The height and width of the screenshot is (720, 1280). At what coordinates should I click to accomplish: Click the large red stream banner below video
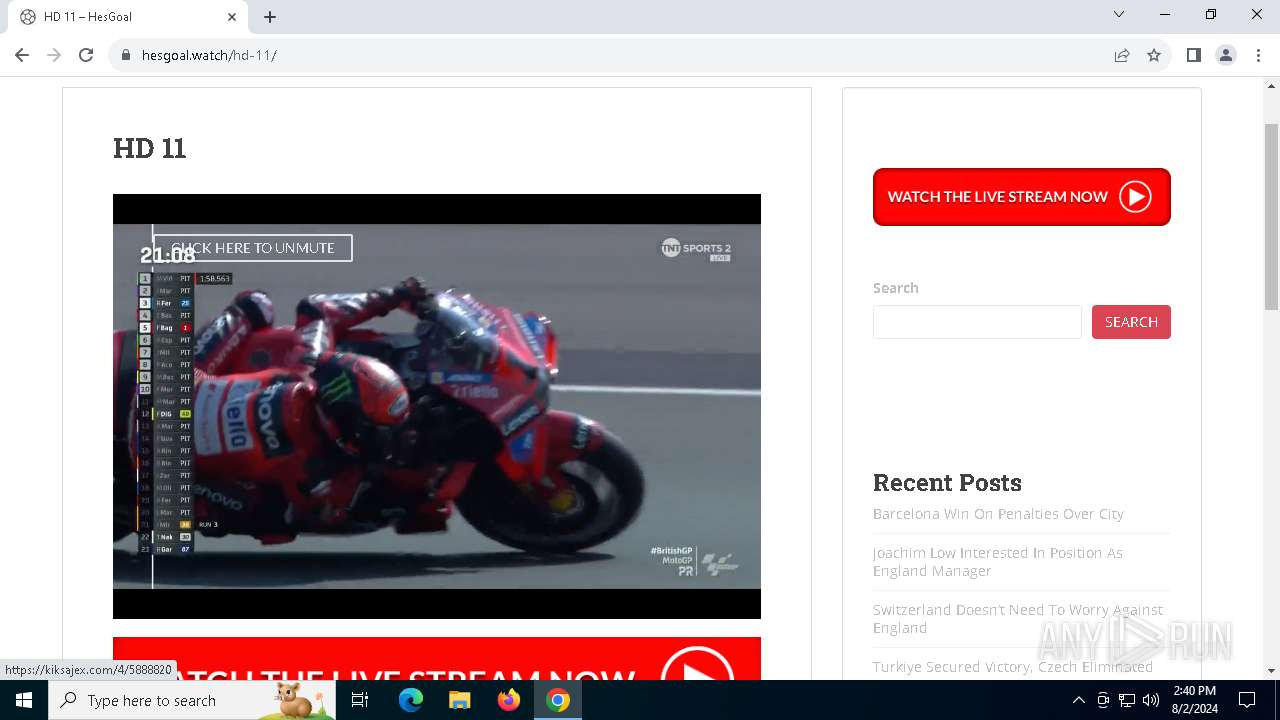click(437, 659)
